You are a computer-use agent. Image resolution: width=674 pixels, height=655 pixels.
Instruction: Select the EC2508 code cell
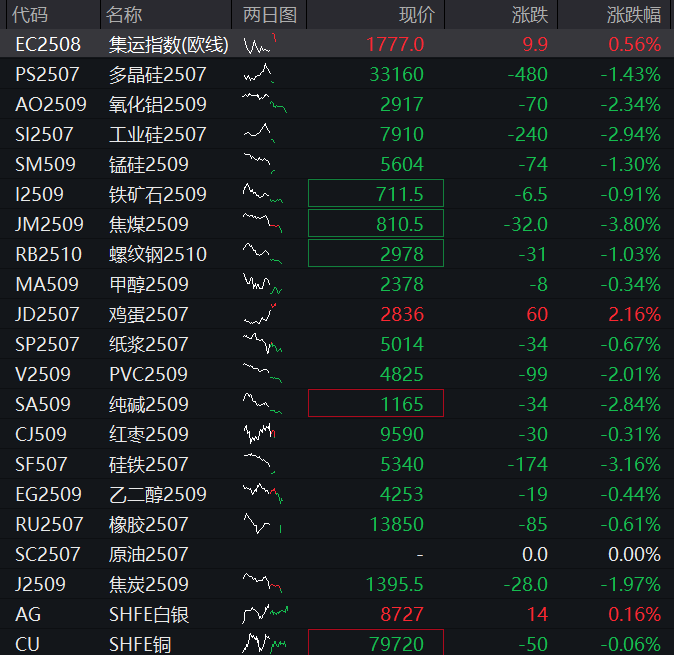coord(48,44)
